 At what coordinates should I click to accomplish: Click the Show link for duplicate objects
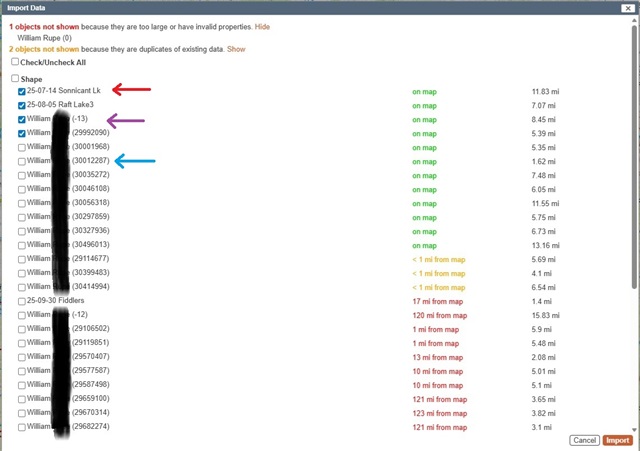point(235,48)
